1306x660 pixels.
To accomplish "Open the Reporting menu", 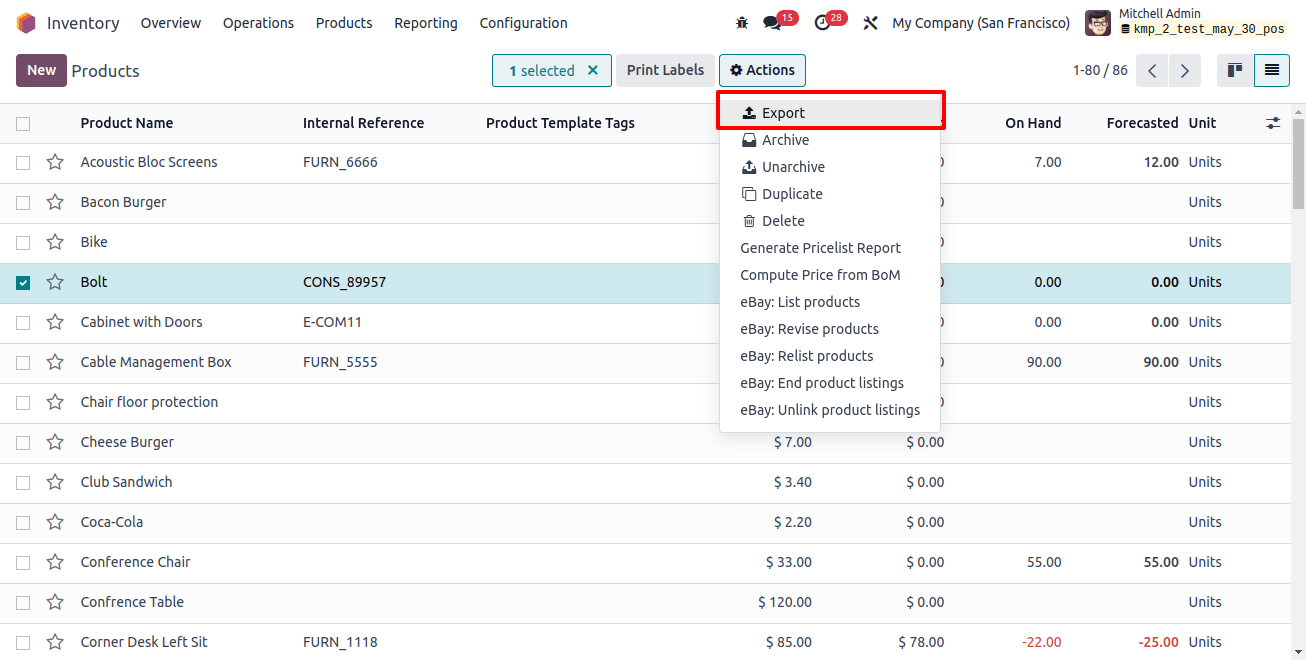I will [x=426, y=23].
